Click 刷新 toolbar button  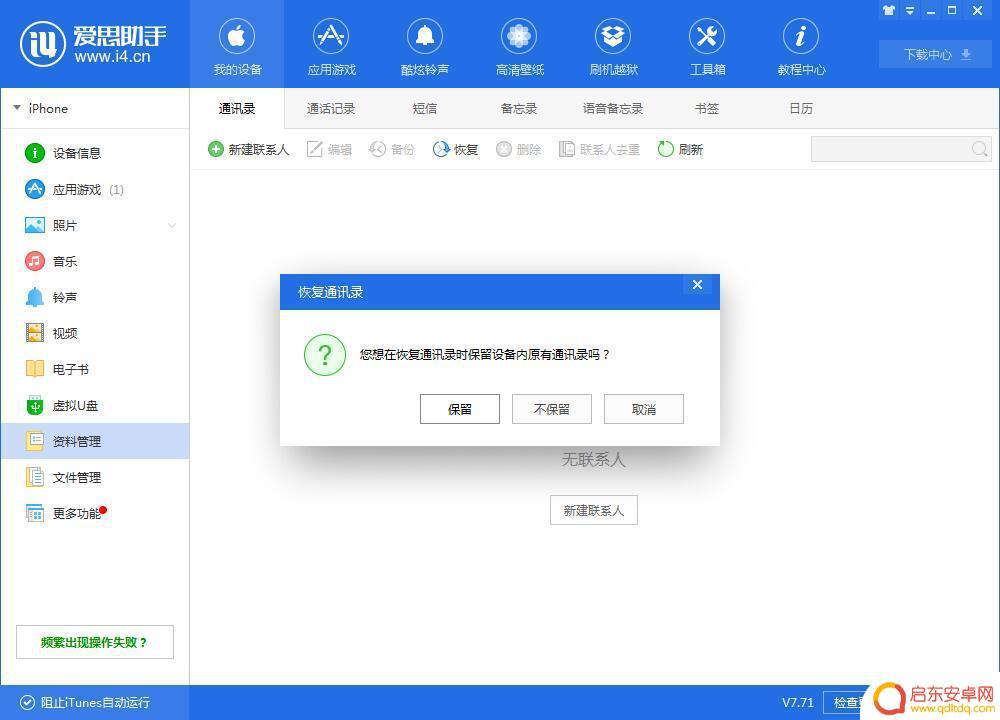tap(680, 149)
